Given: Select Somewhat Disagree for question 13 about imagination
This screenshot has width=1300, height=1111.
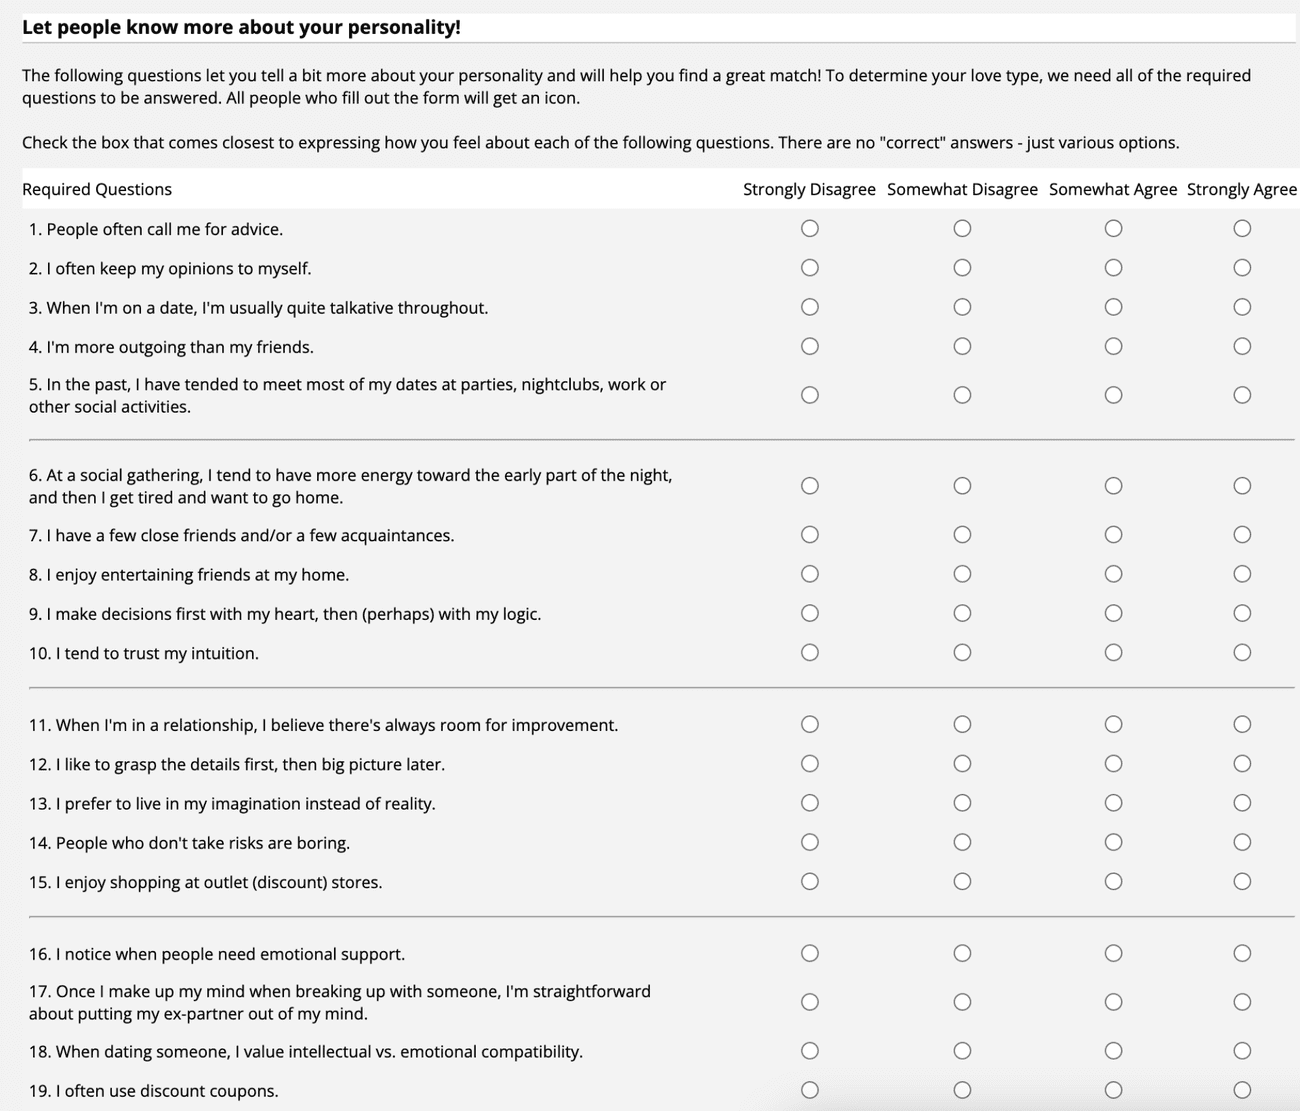Looking at the screenshot, I should pos(962,802).
